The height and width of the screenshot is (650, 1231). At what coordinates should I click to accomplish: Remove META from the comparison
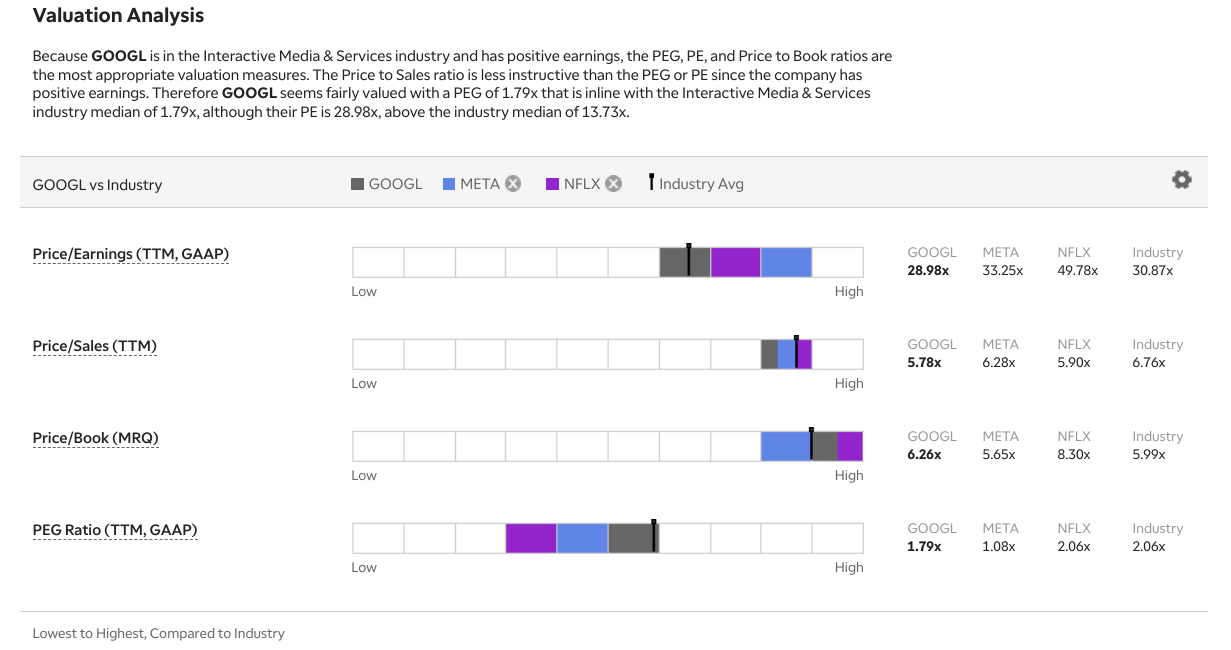(513, 184)
